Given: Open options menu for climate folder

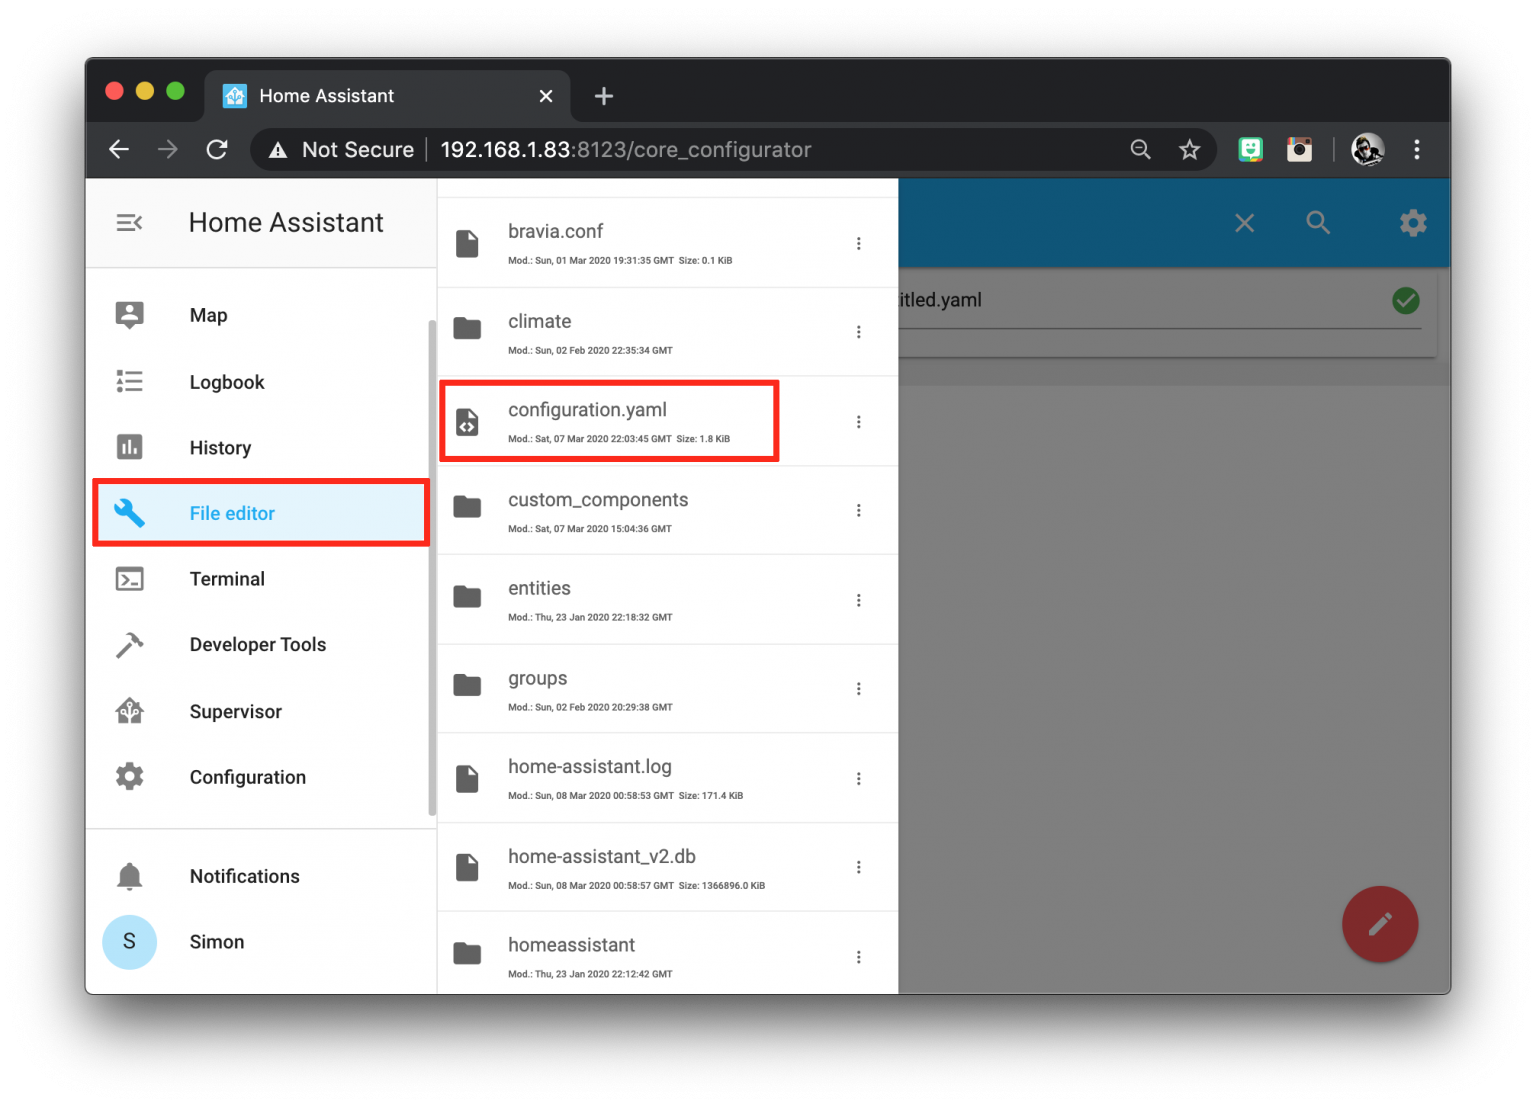Looking at the screenshot, I should click(x=858, y=331).
